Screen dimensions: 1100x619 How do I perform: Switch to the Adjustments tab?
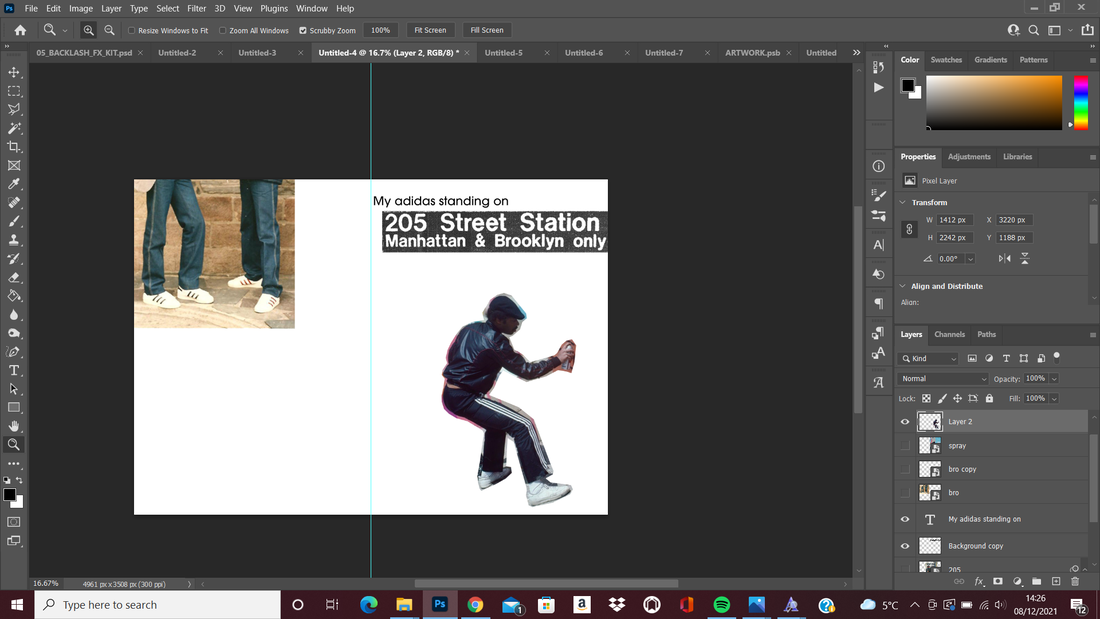(x=969, y=157)
